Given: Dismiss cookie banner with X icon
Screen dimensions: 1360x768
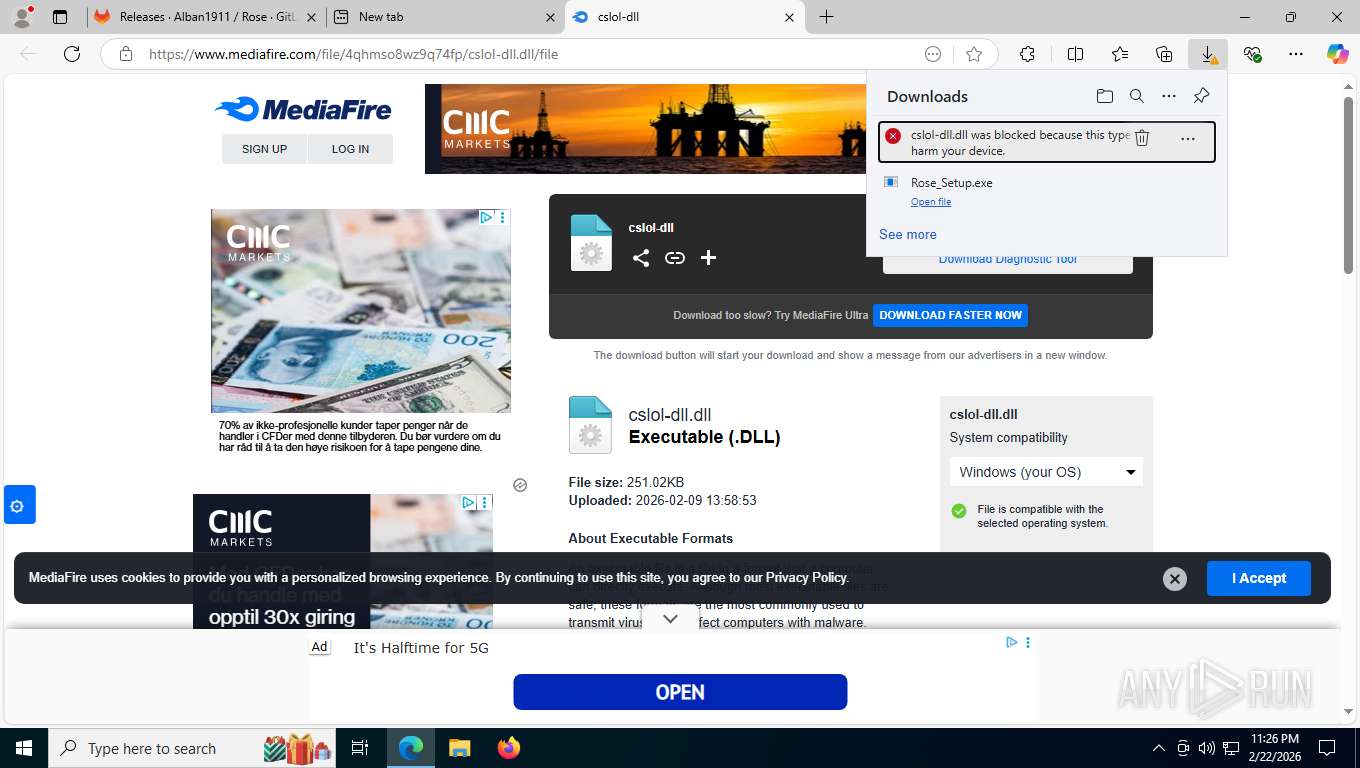Looking at the screenshot, I should 1175,578.
